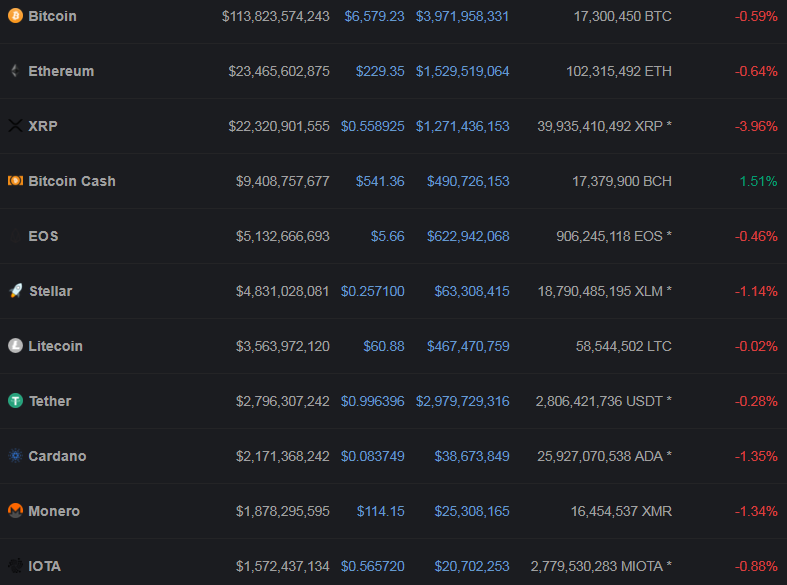787x585 pixels.
Task: Click Cardano volume $38,673,849
Action: click(x=472, y=456)
